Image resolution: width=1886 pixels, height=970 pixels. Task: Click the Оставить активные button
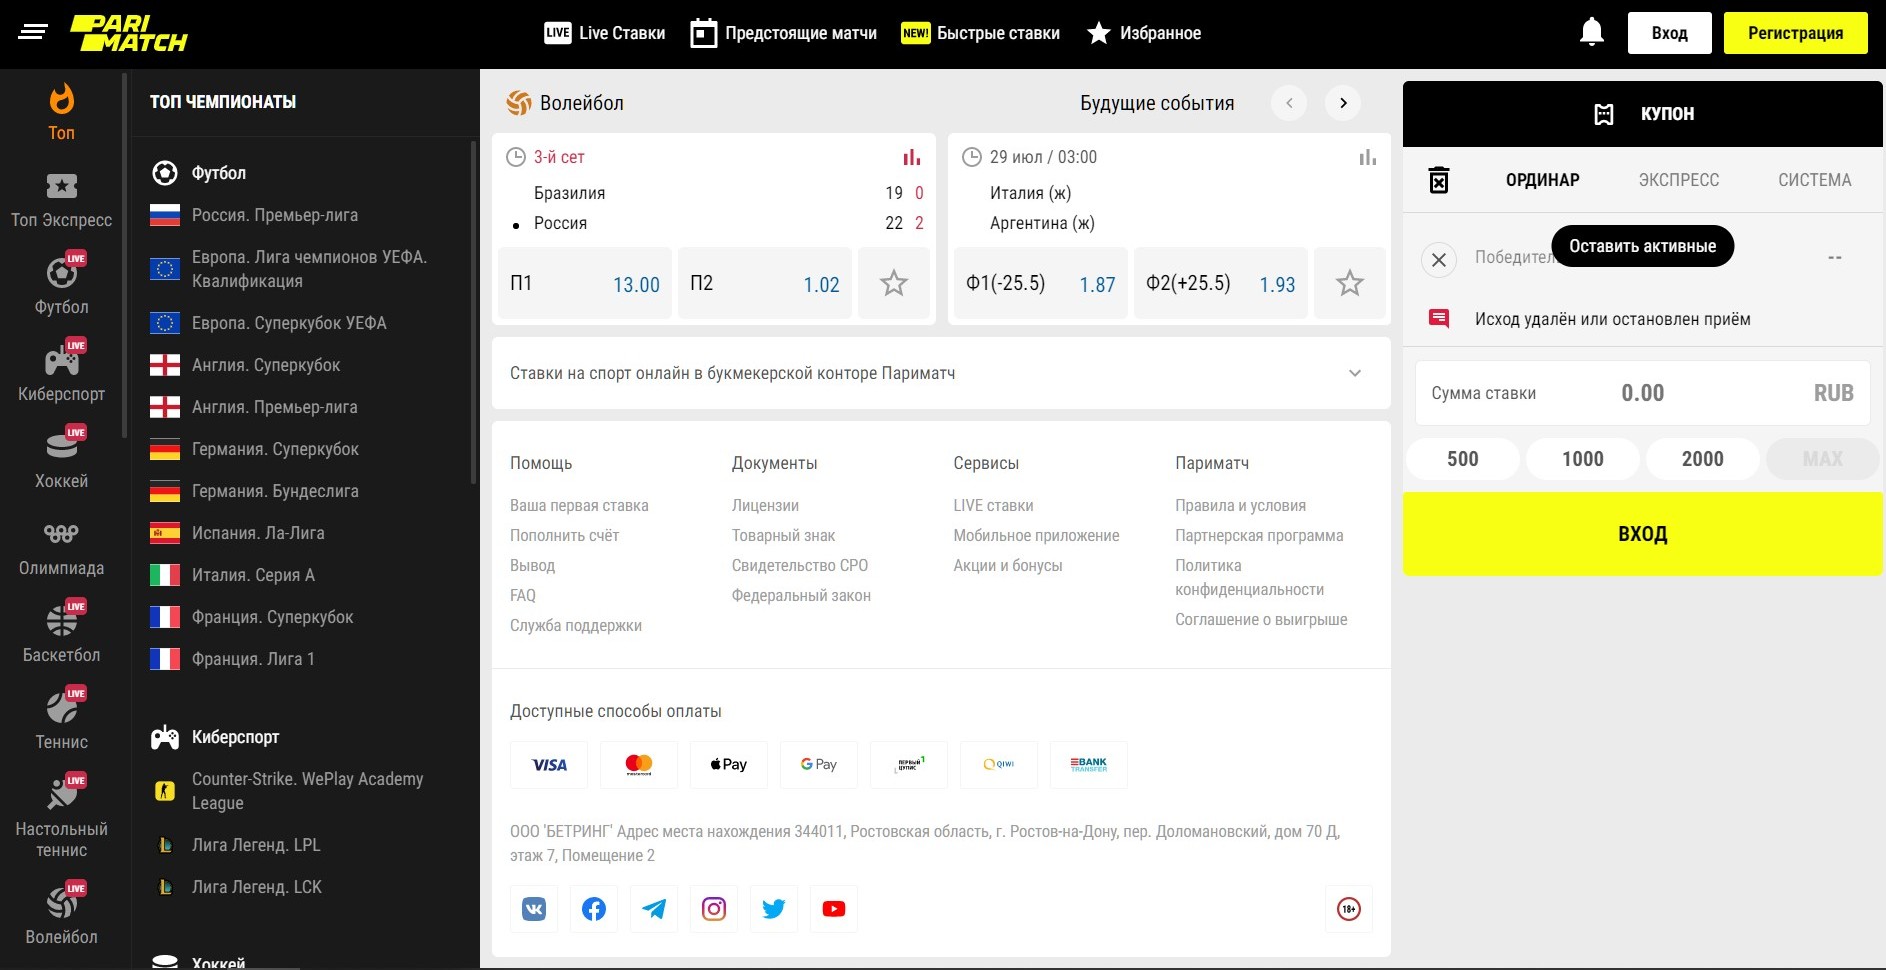1643,246
